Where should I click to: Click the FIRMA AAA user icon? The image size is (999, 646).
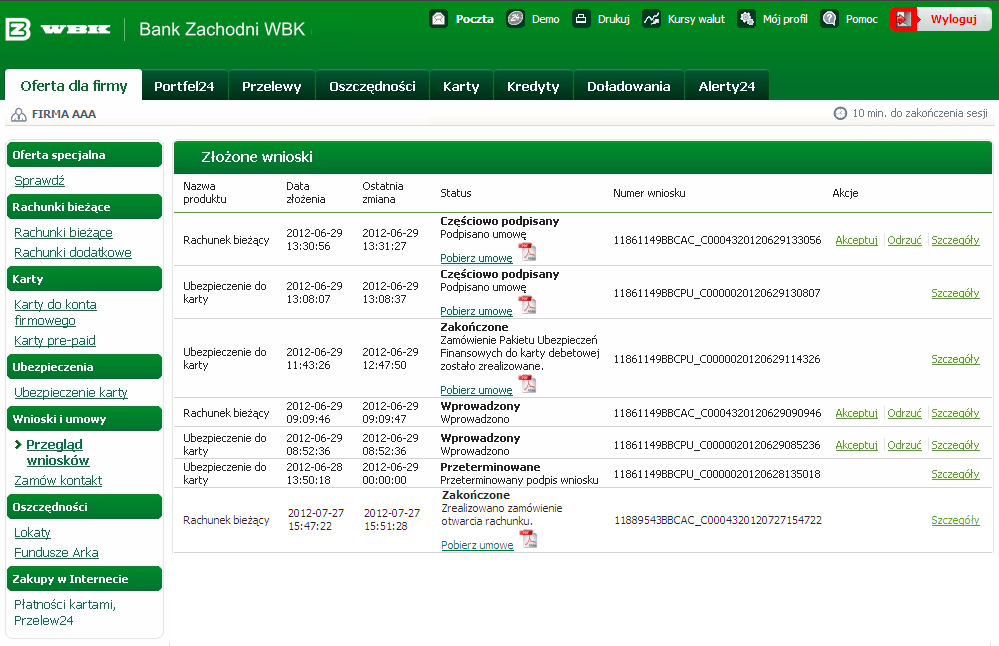pyautogui.click(x=19, y=115)
